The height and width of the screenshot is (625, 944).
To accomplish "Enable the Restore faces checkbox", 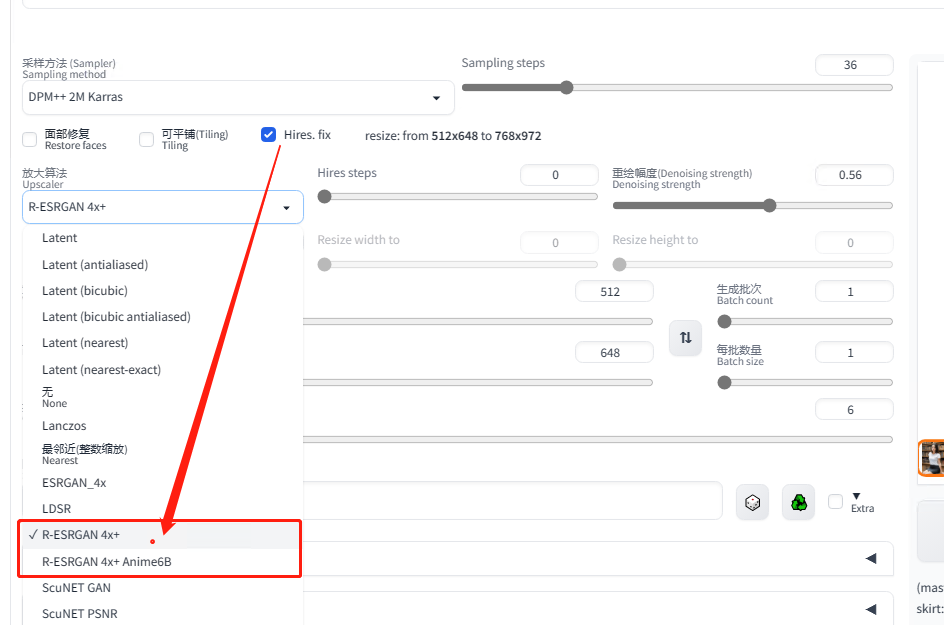I will [x=30, y=138].
